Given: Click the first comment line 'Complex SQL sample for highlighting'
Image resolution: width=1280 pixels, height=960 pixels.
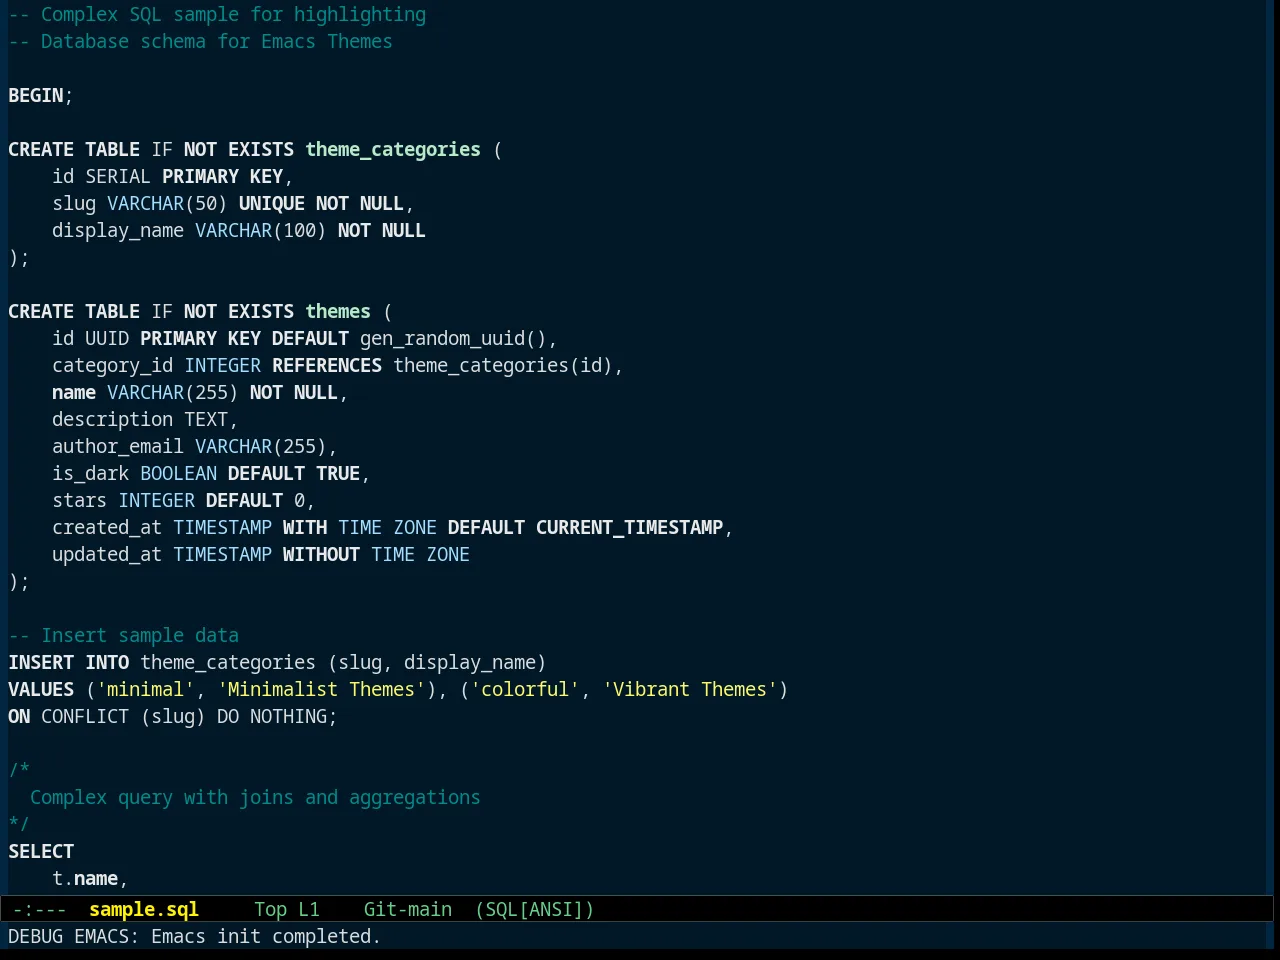Looking at the screenshot, I should pyautogui.click(x=233, y=14).
